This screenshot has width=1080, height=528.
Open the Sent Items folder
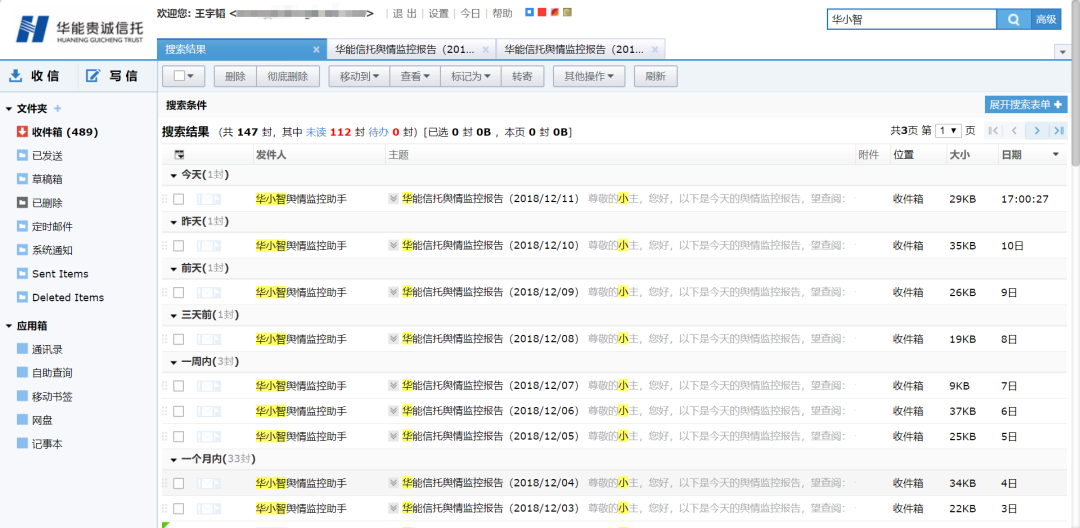click(x=53, y=274)
